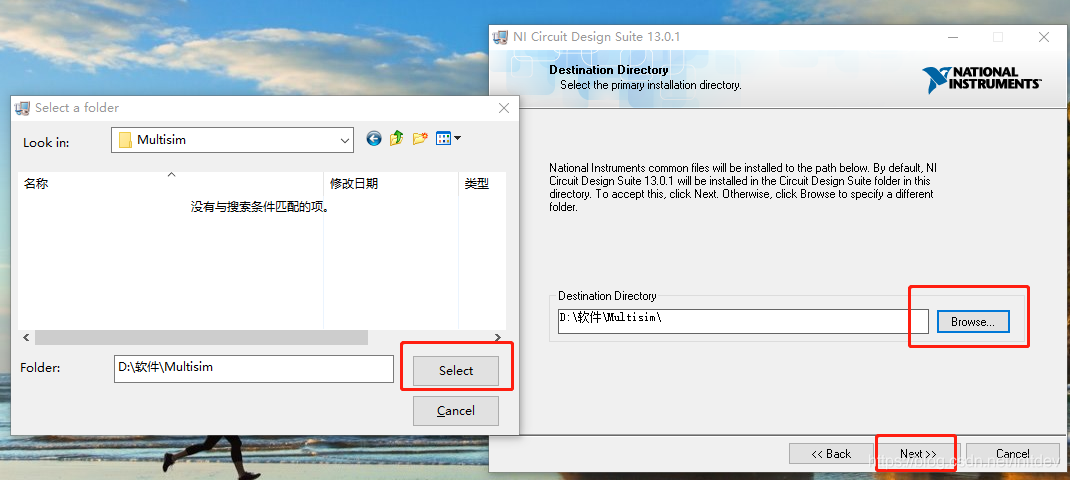Cancel the NI Circuit Design Suite installer
Screen dimensions: 1070x480
pos(1013,453)
